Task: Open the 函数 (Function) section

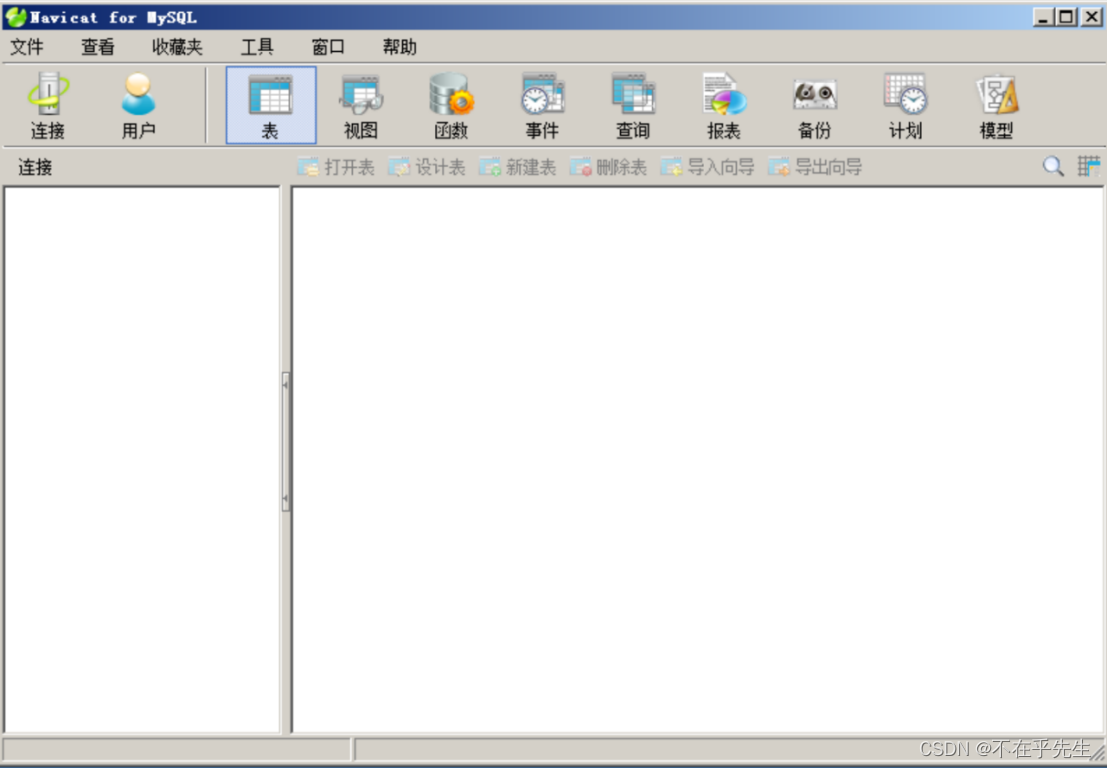Action: 451,105
